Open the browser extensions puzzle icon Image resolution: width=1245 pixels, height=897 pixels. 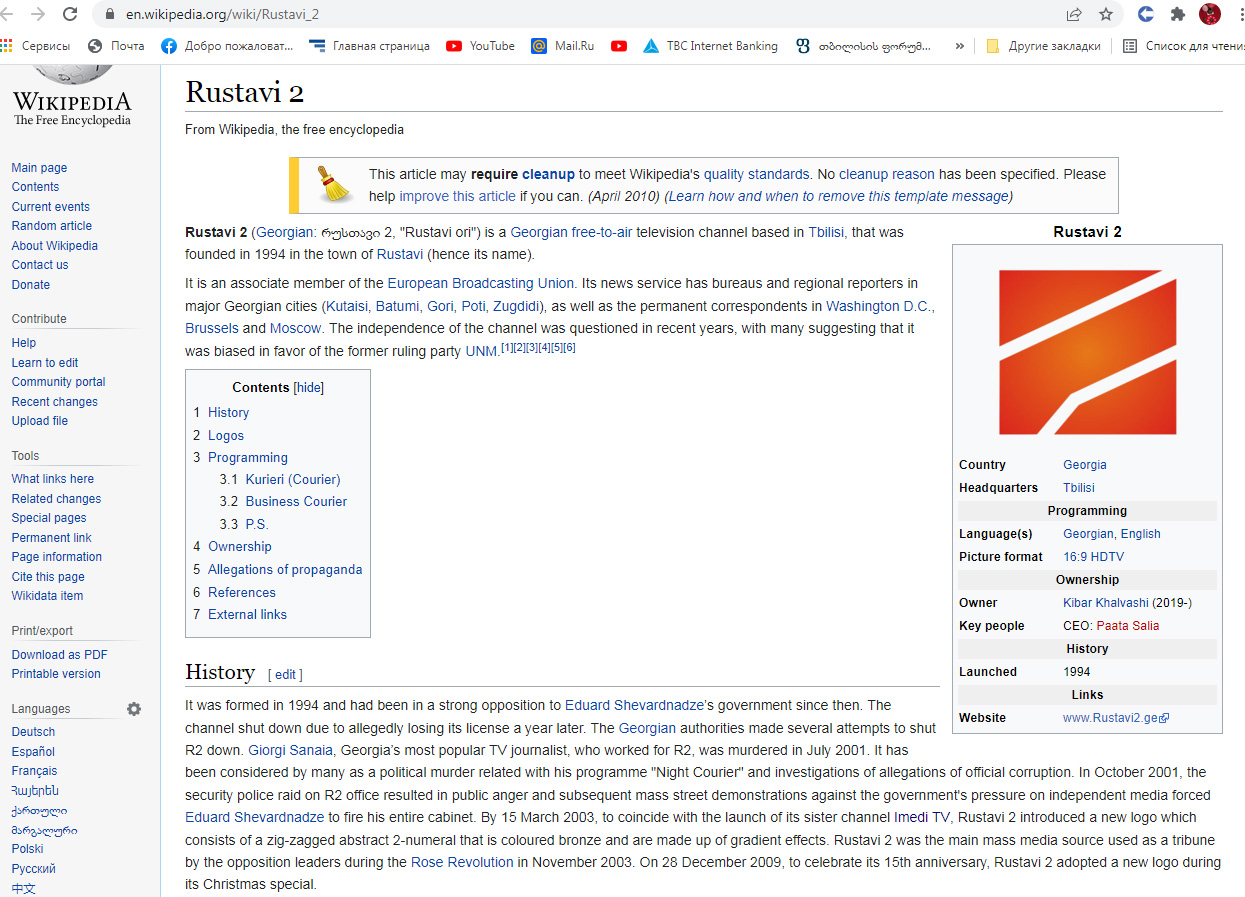pyautogui.click(x=1178, y=14)
